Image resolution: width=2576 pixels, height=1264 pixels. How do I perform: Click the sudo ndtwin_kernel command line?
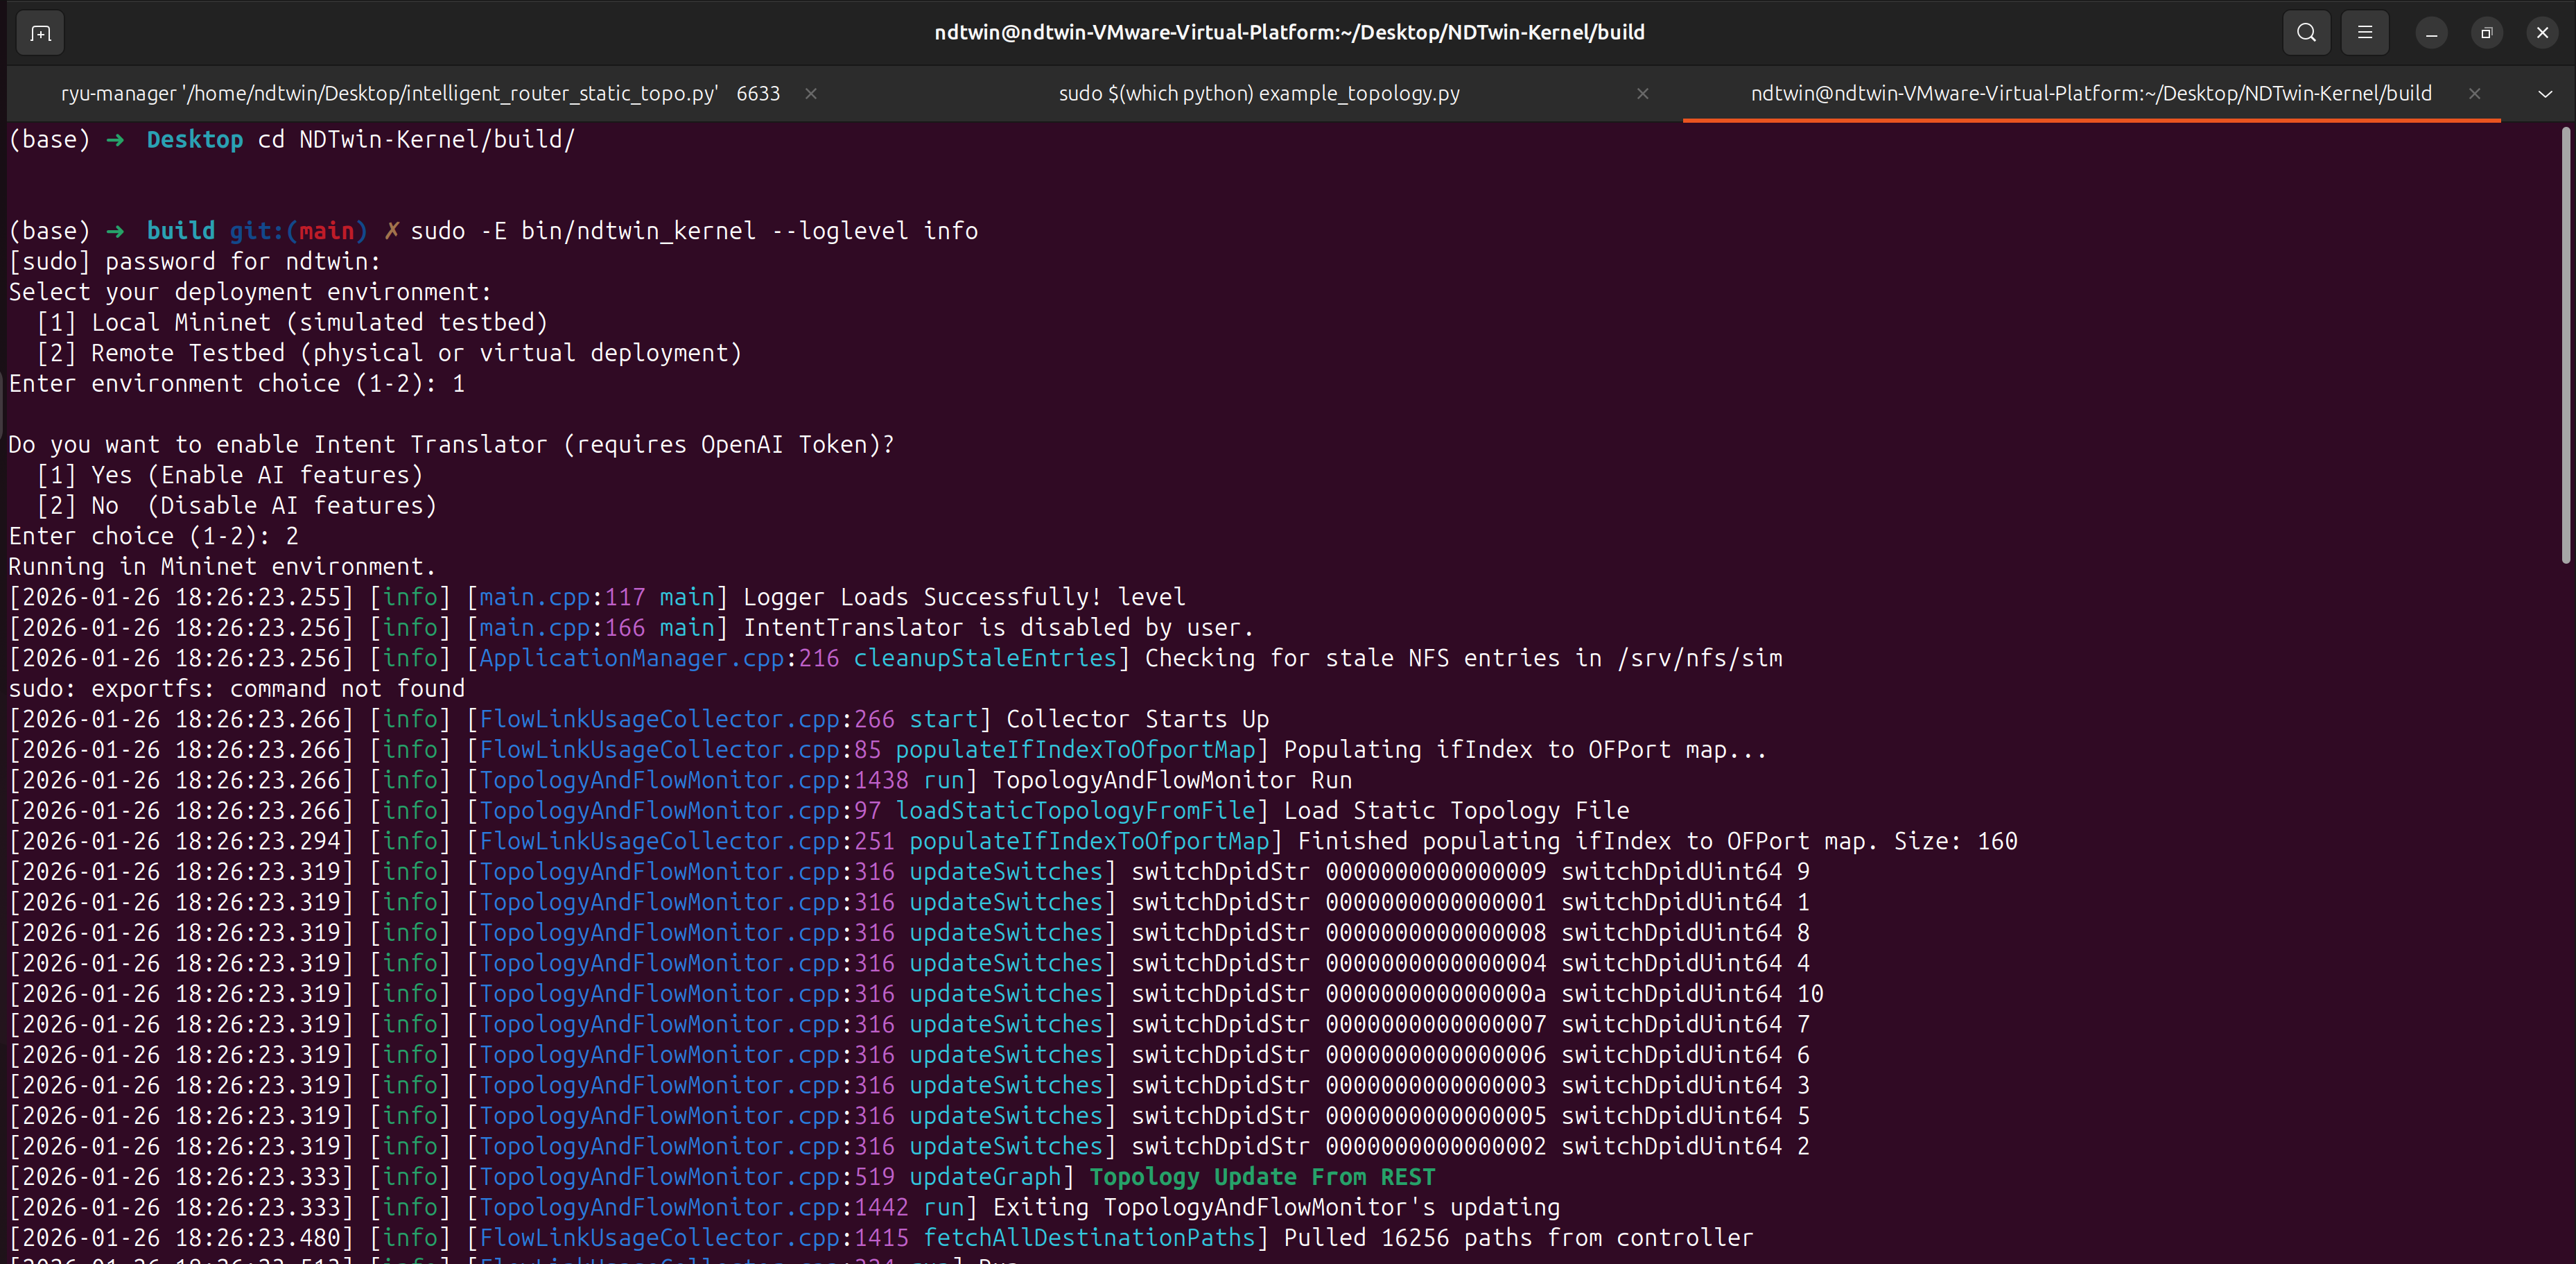(693, 231)
